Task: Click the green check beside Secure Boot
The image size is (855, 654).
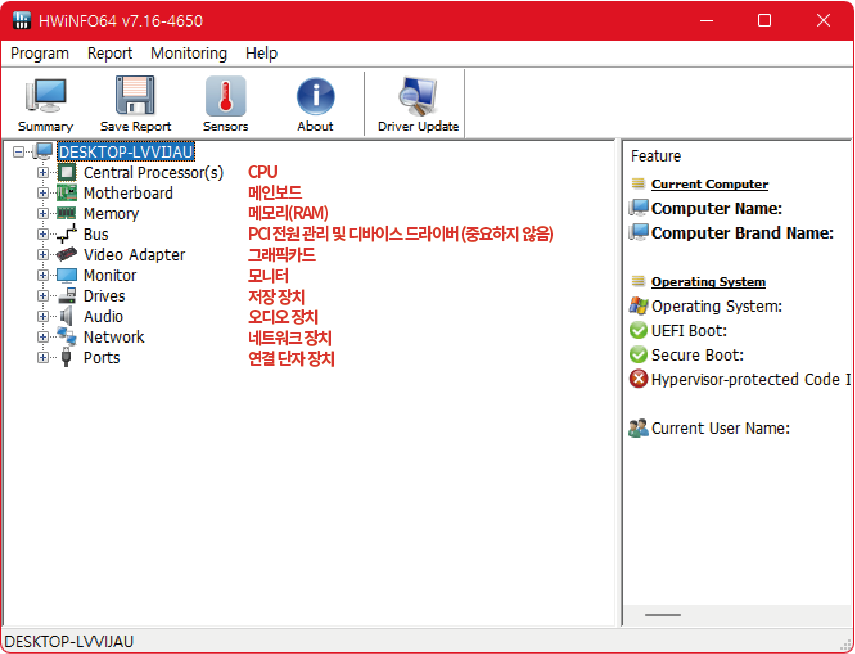Action: point(639,355)
